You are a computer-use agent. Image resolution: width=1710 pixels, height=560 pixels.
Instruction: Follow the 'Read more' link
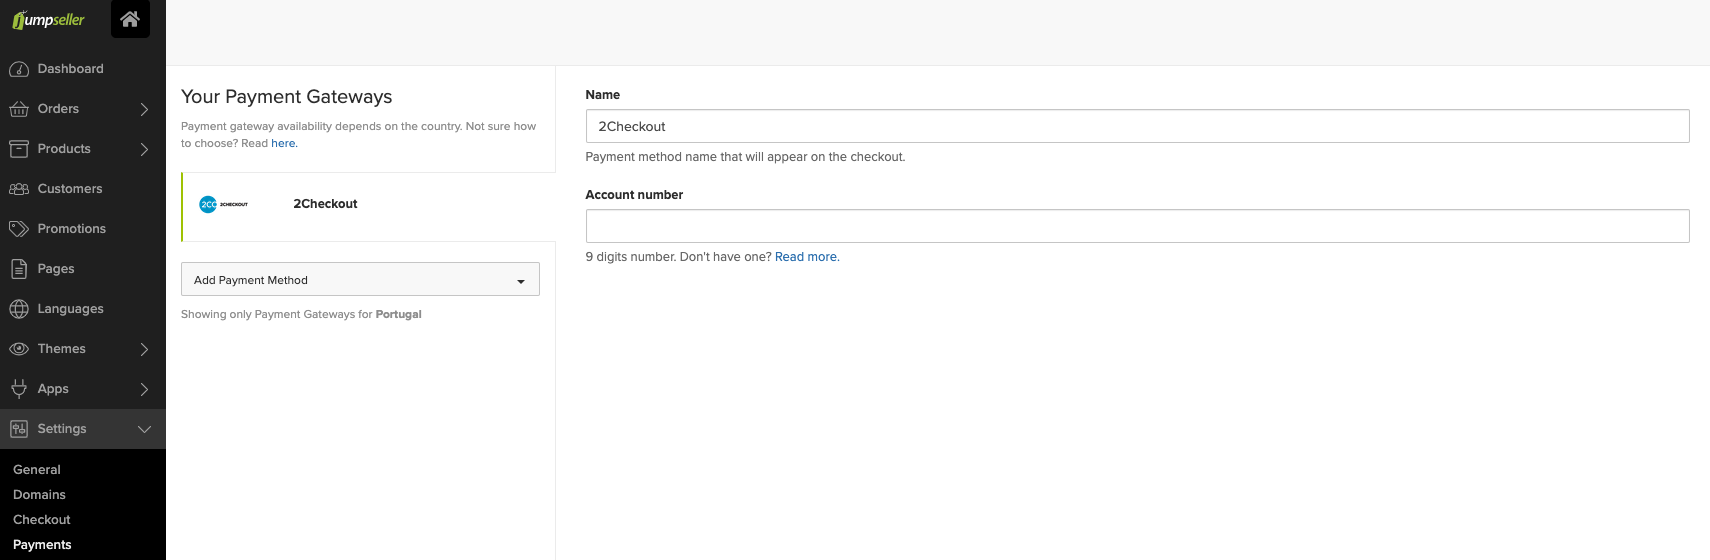click(x=806, y=257)
